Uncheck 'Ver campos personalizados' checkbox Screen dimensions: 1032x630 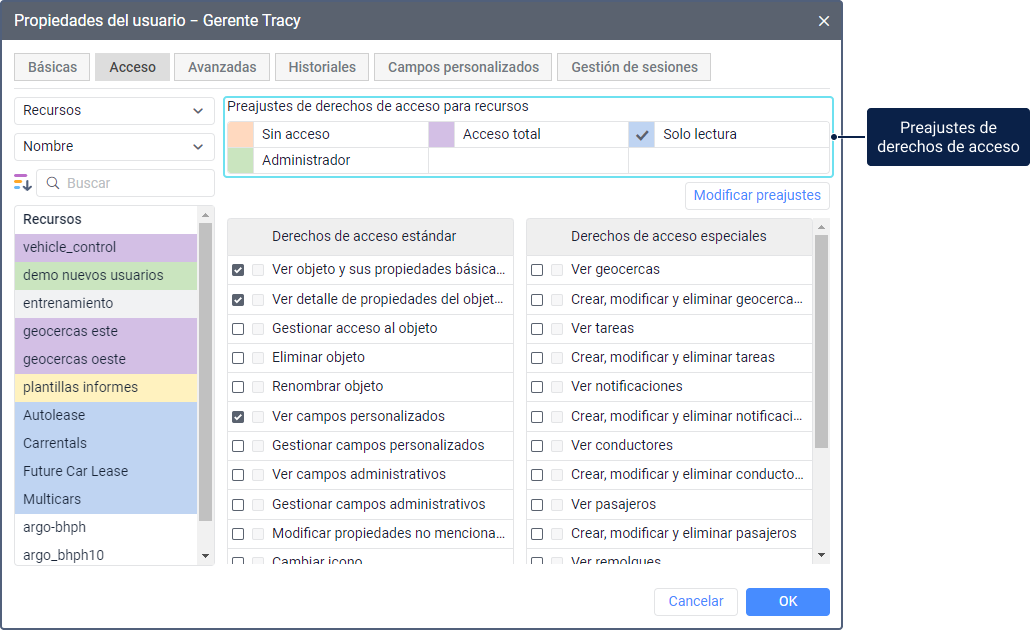238,416
